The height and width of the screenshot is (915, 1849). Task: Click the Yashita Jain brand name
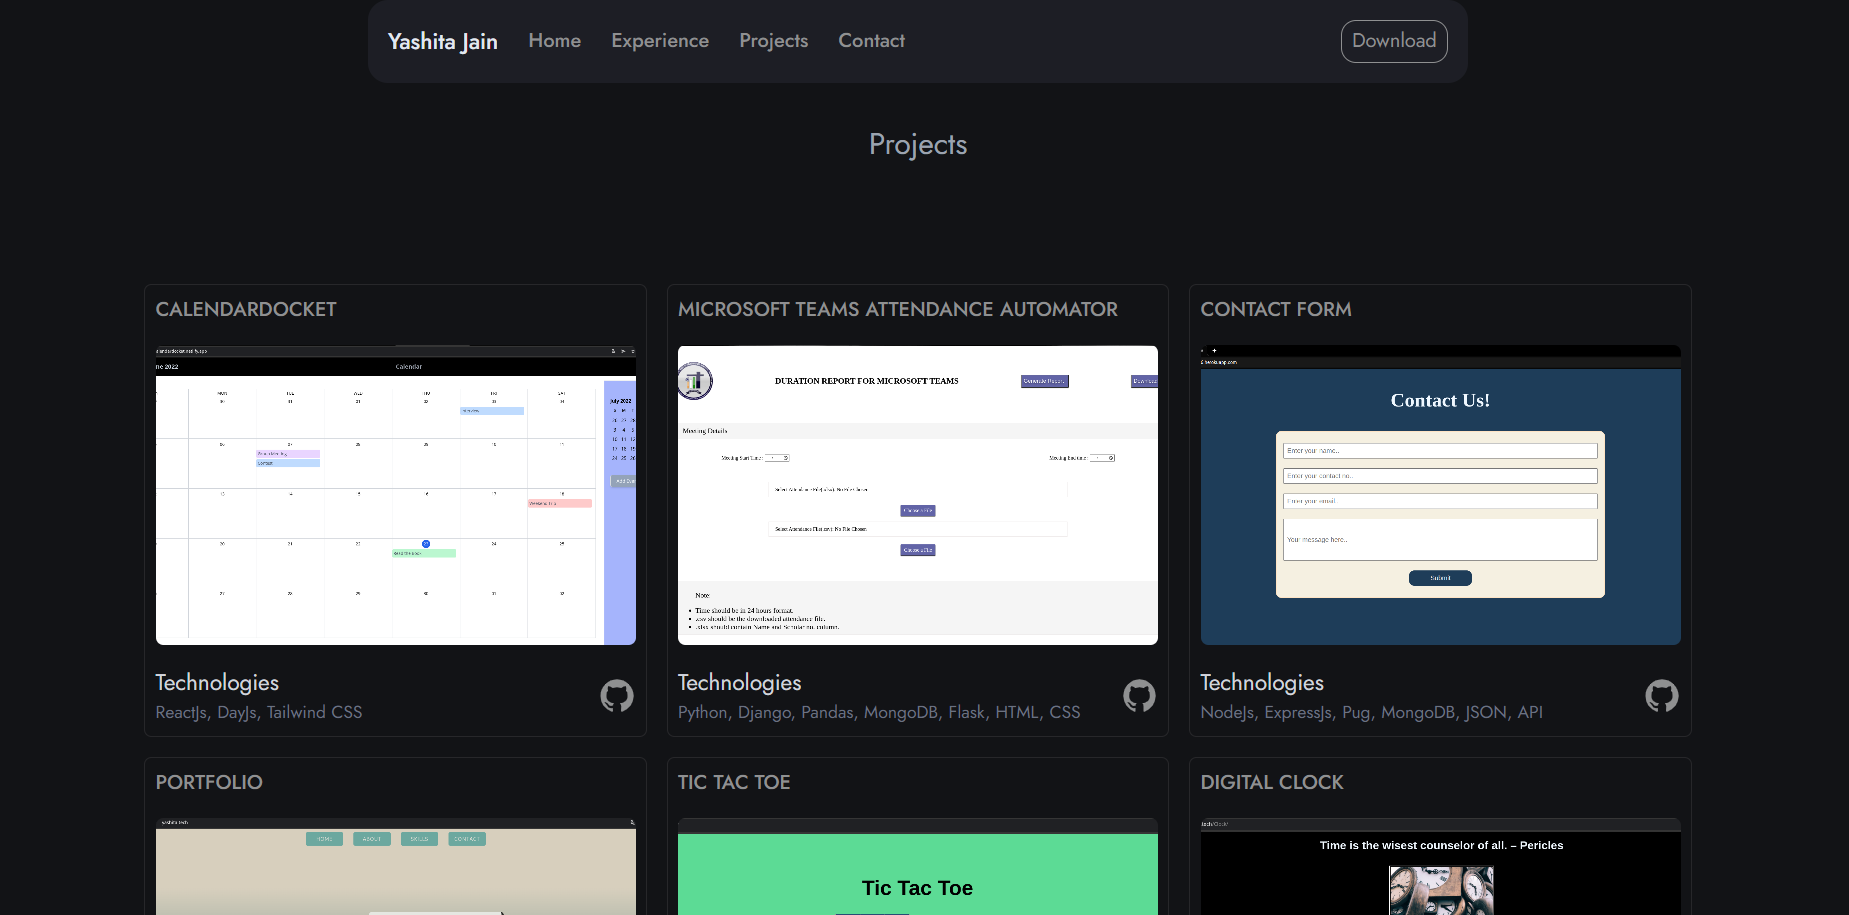[x=443, y=41]
